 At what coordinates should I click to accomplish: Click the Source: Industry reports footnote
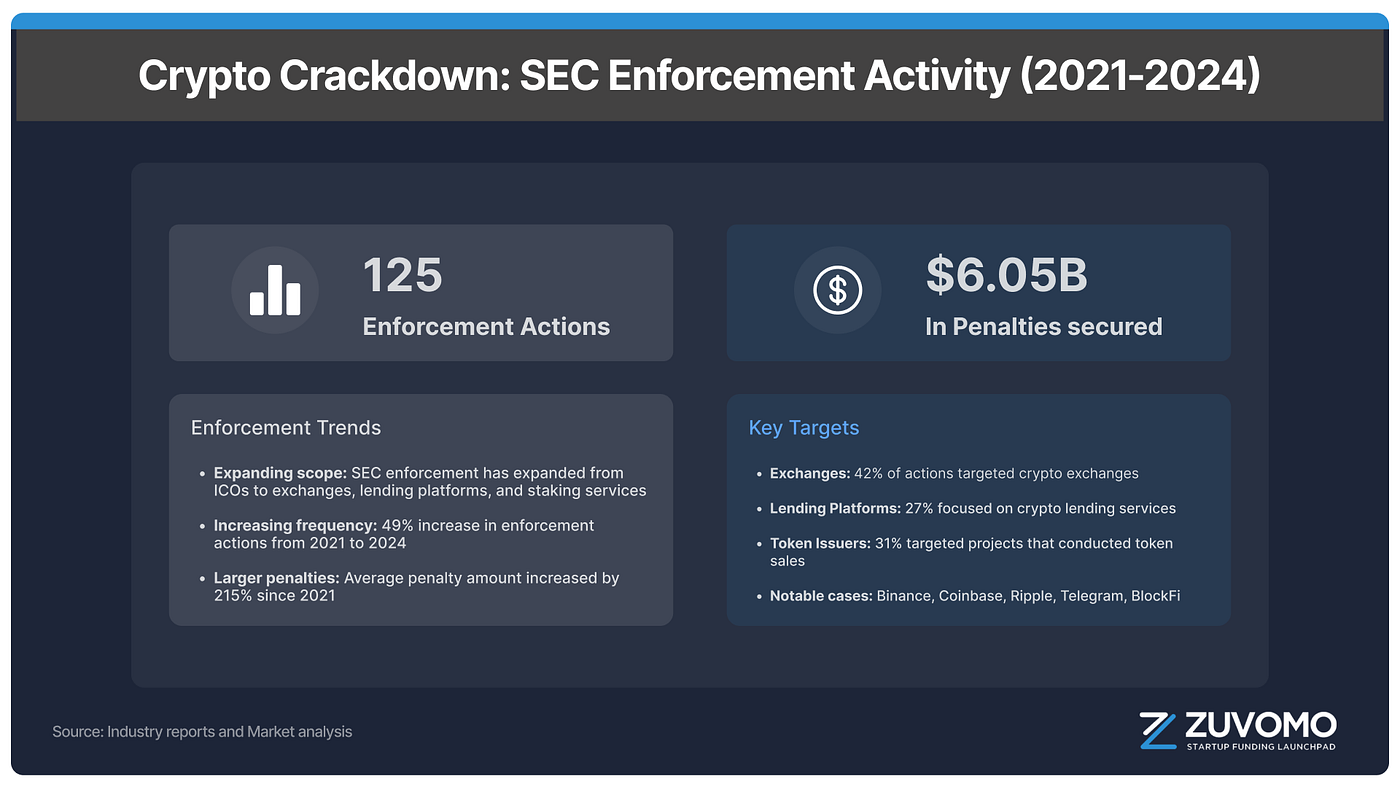[202, 732]
